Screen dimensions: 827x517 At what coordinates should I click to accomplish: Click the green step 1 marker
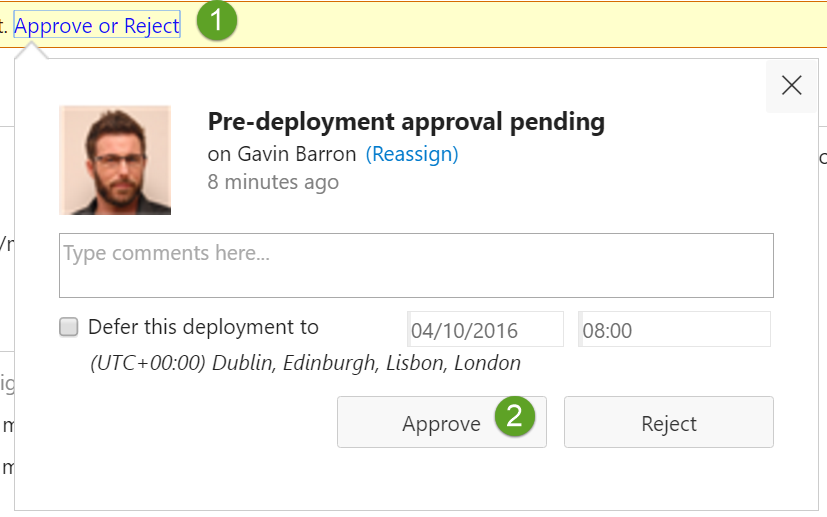(216, 21)
